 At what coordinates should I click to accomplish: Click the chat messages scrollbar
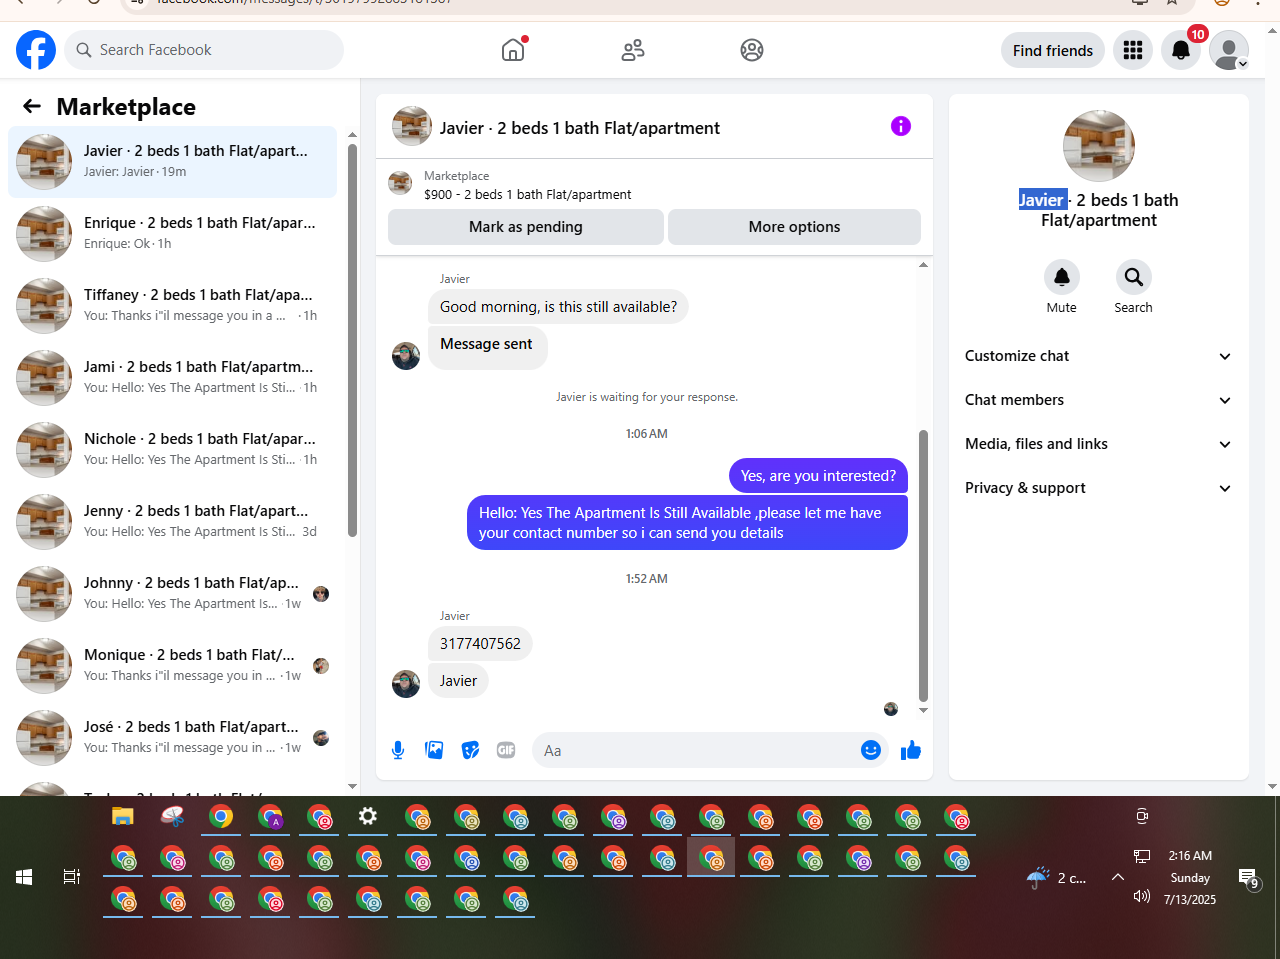coord(923,566)
